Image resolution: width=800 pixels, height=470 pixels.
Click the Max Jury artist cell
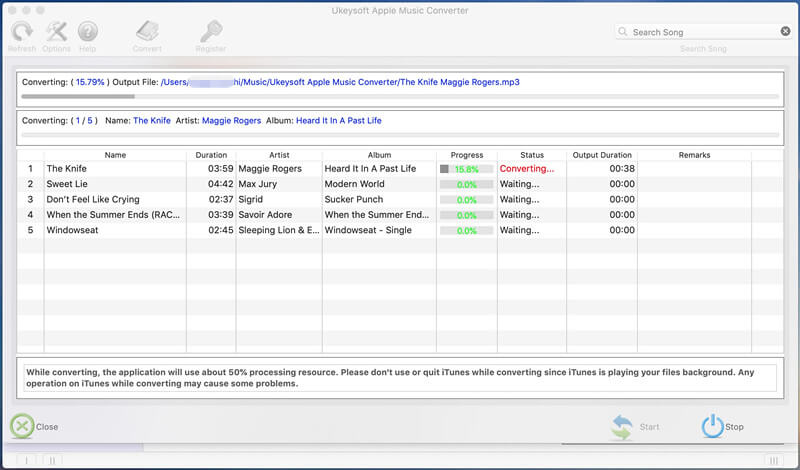pos(258,184)
